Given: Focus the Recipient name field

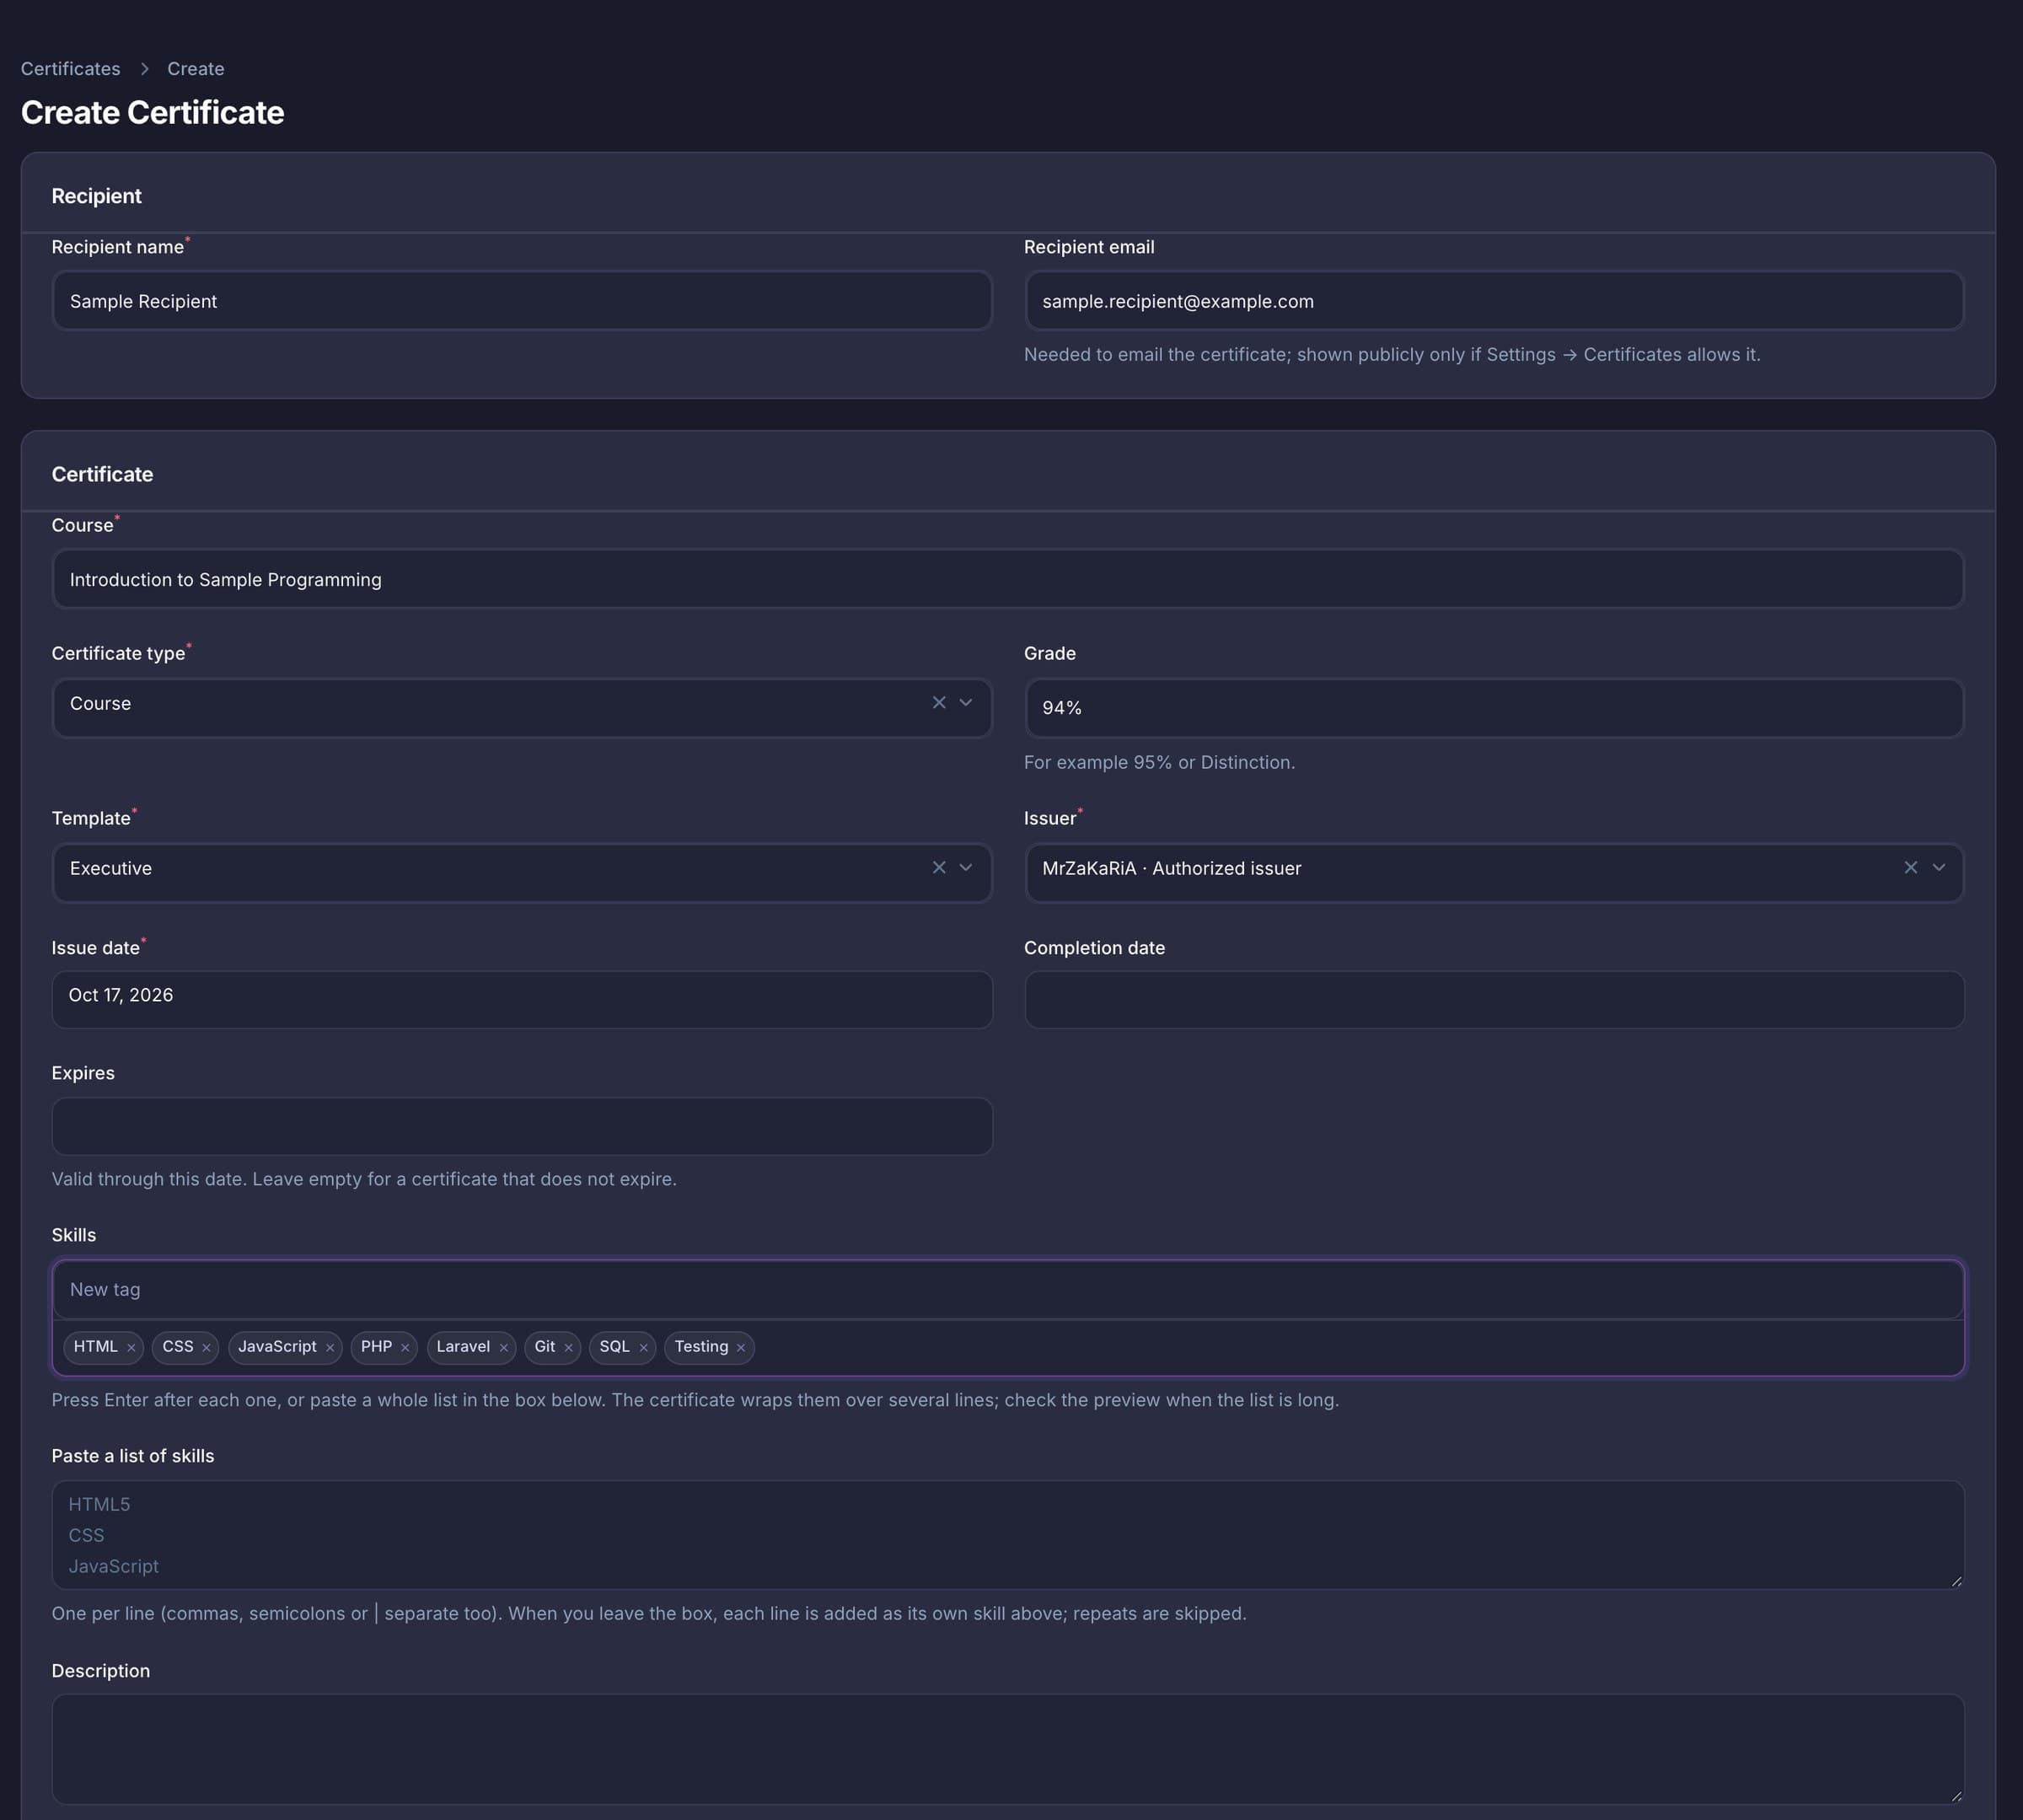Looking at the screenshot, I should pos(522,301).
